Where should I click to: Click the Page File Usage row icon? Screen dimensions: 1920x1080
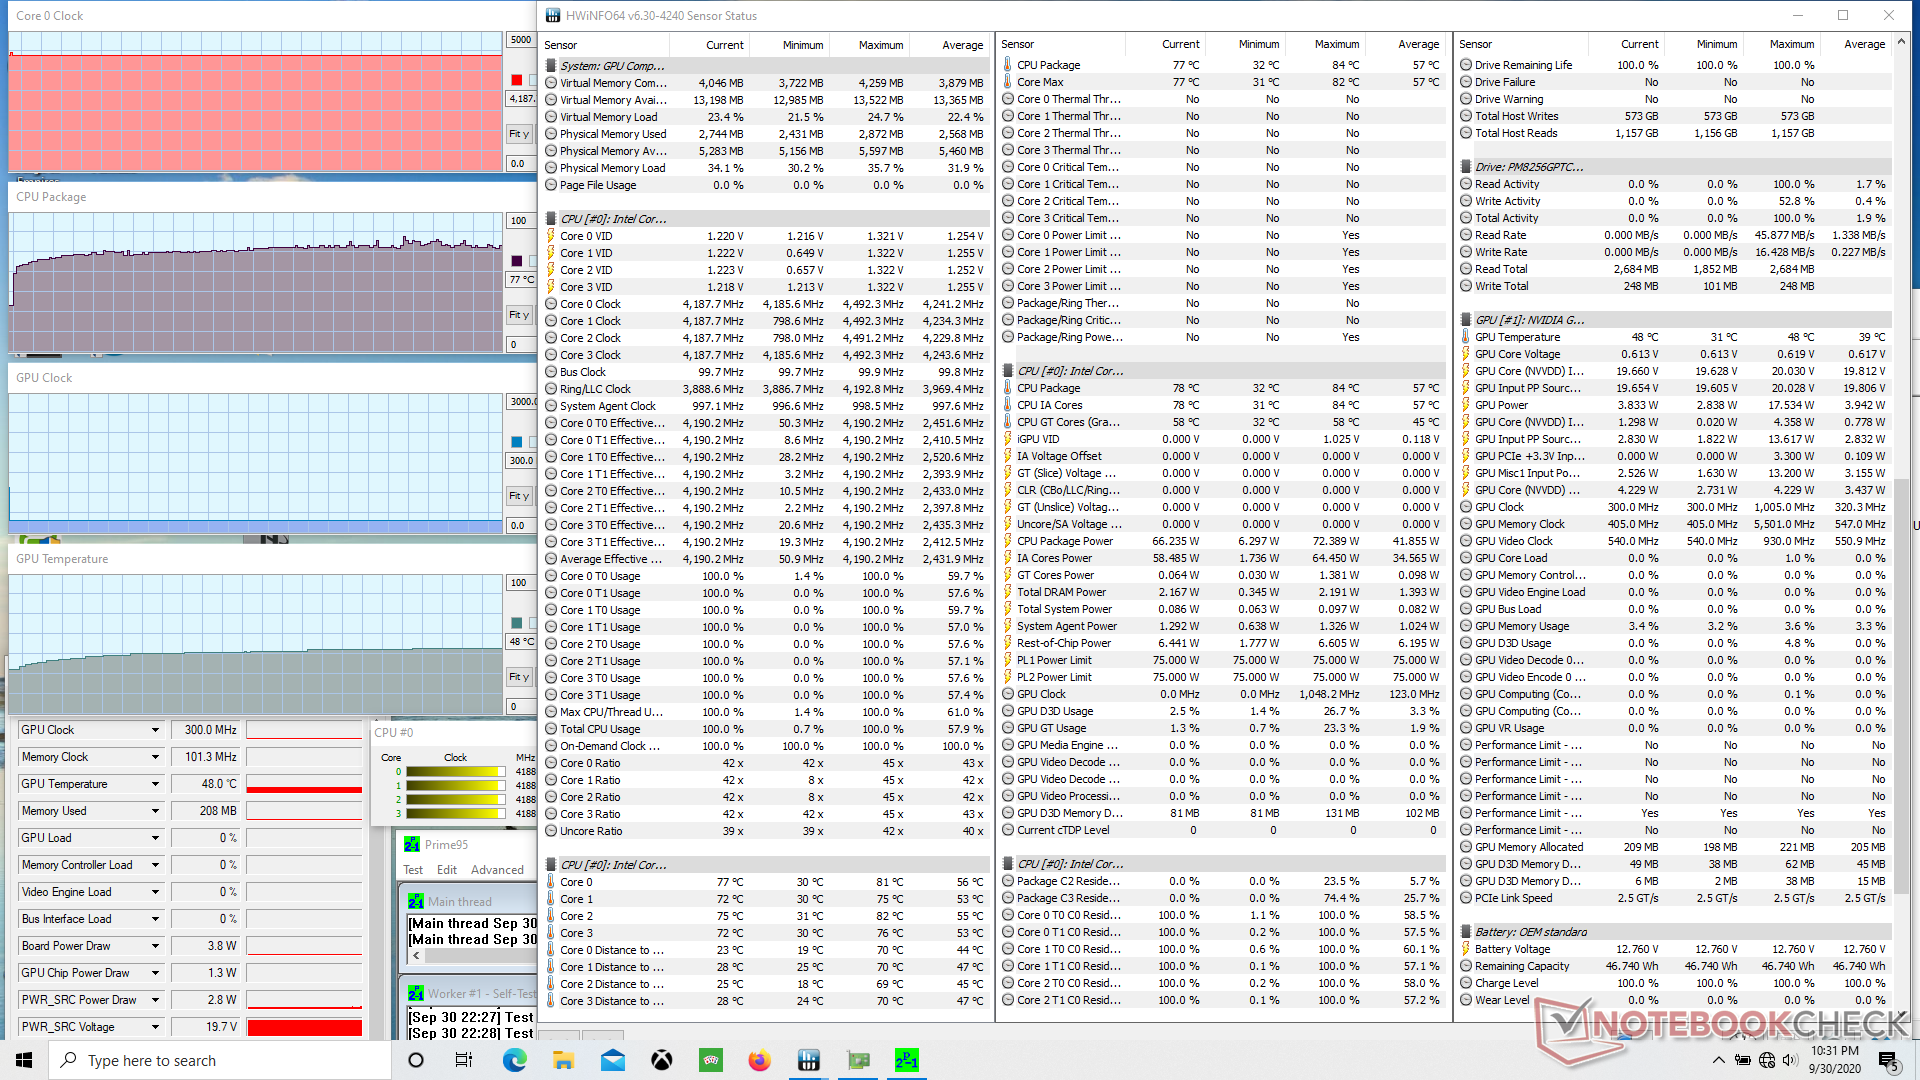551,185
